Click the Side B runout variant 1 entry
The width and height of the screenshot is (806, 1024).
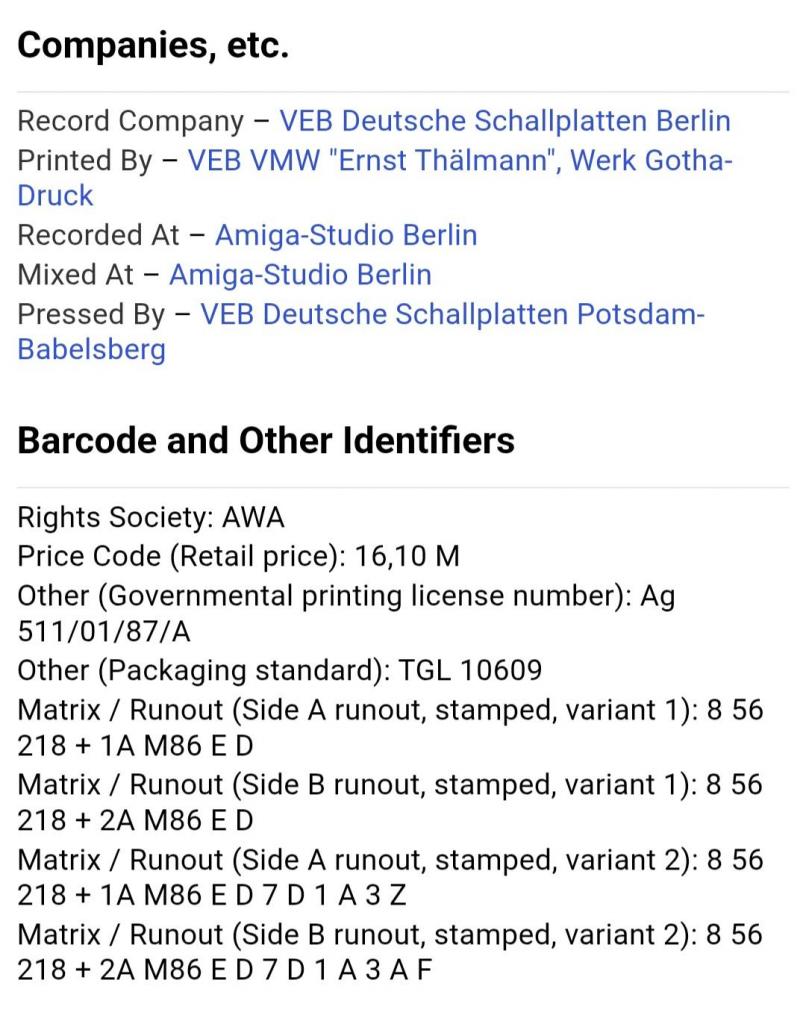(x=389, y=784)
